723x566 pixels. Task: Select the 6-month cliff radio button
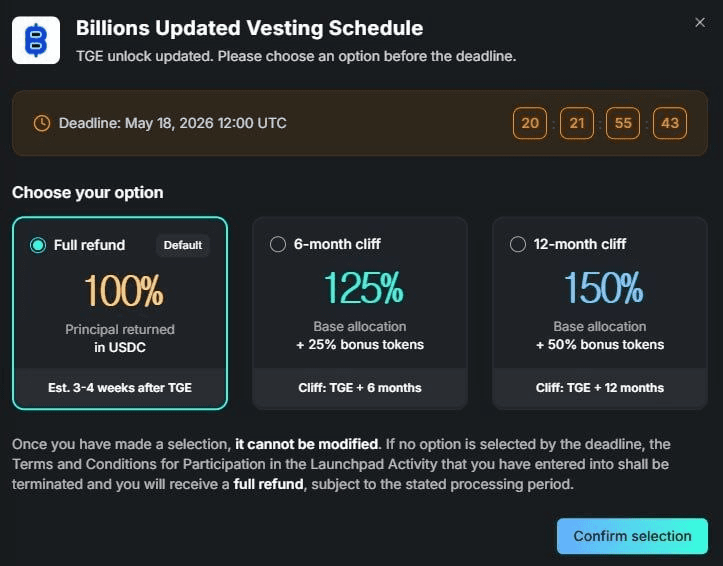point(278,244)
